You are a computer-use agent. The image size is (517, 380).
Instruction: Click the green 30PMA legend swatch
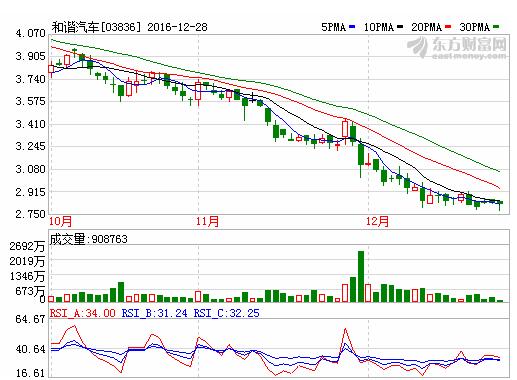496,27
